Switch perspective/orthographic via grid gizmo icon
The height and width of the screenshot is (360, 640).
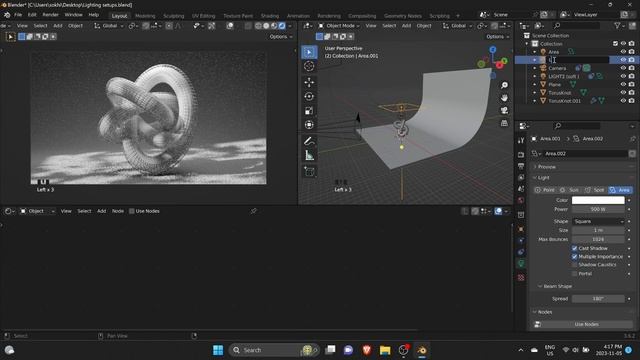(504, 123)
